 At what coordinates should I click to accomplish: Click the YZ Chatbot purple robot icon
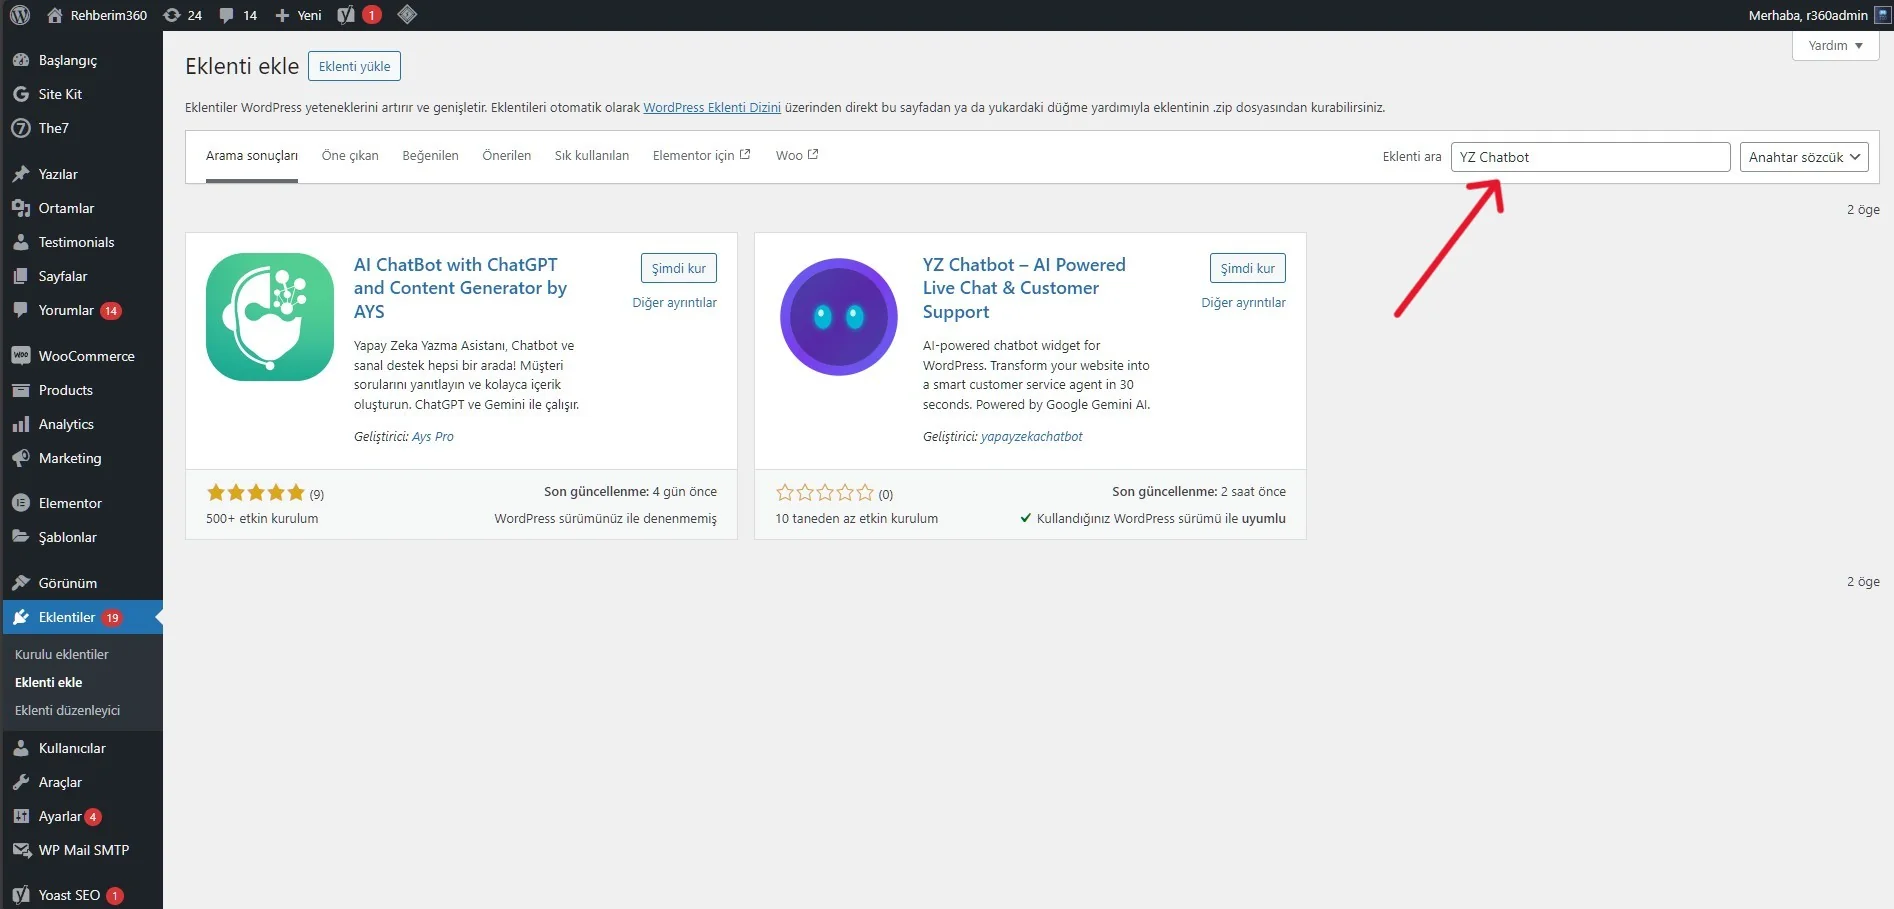tap(838, 316)
